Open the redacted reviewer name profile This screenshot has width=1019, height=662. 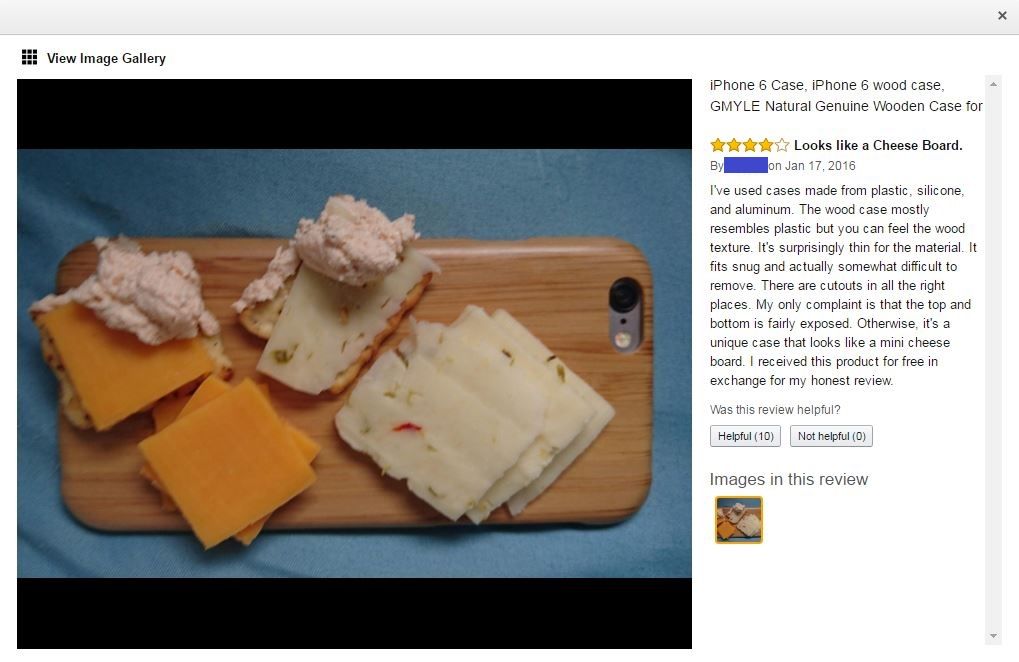745,165
